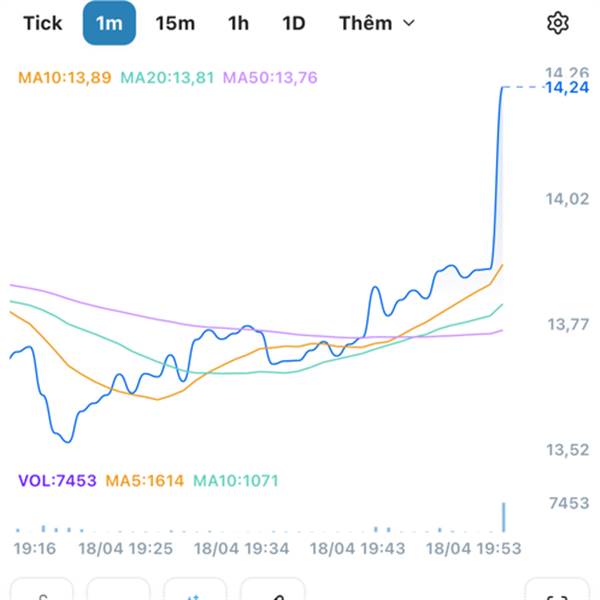
Task: Click the VOL:7453 volume label
Action: [x=57, y=480]
